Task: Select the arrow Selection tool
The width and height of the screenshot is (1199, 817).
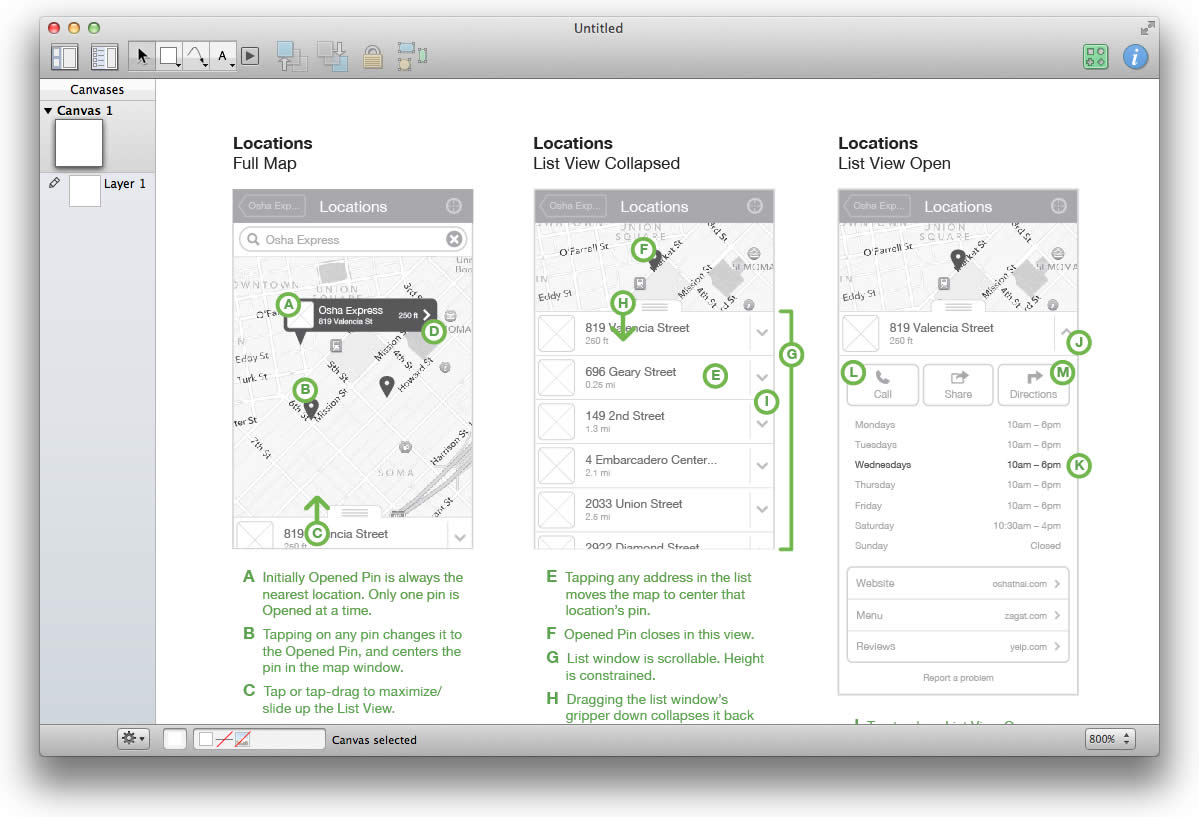Action: point(142,56)
